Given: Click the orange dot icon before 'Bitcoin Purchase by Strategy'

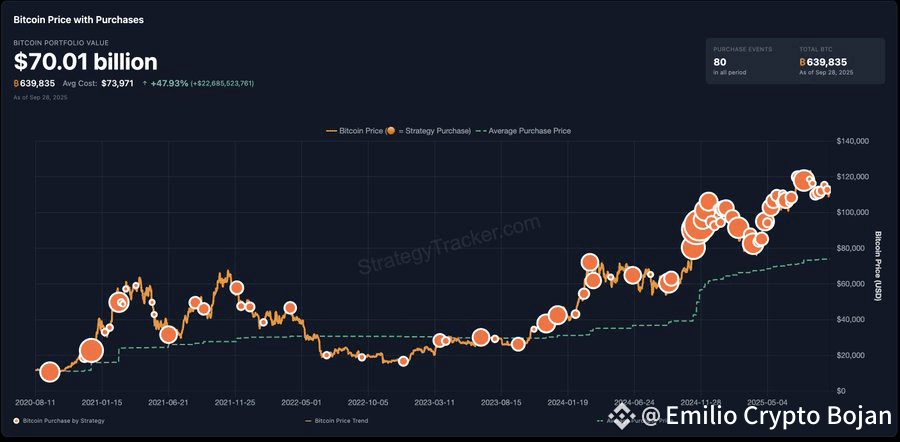Looking at the screenshot, I should [16, 421].
